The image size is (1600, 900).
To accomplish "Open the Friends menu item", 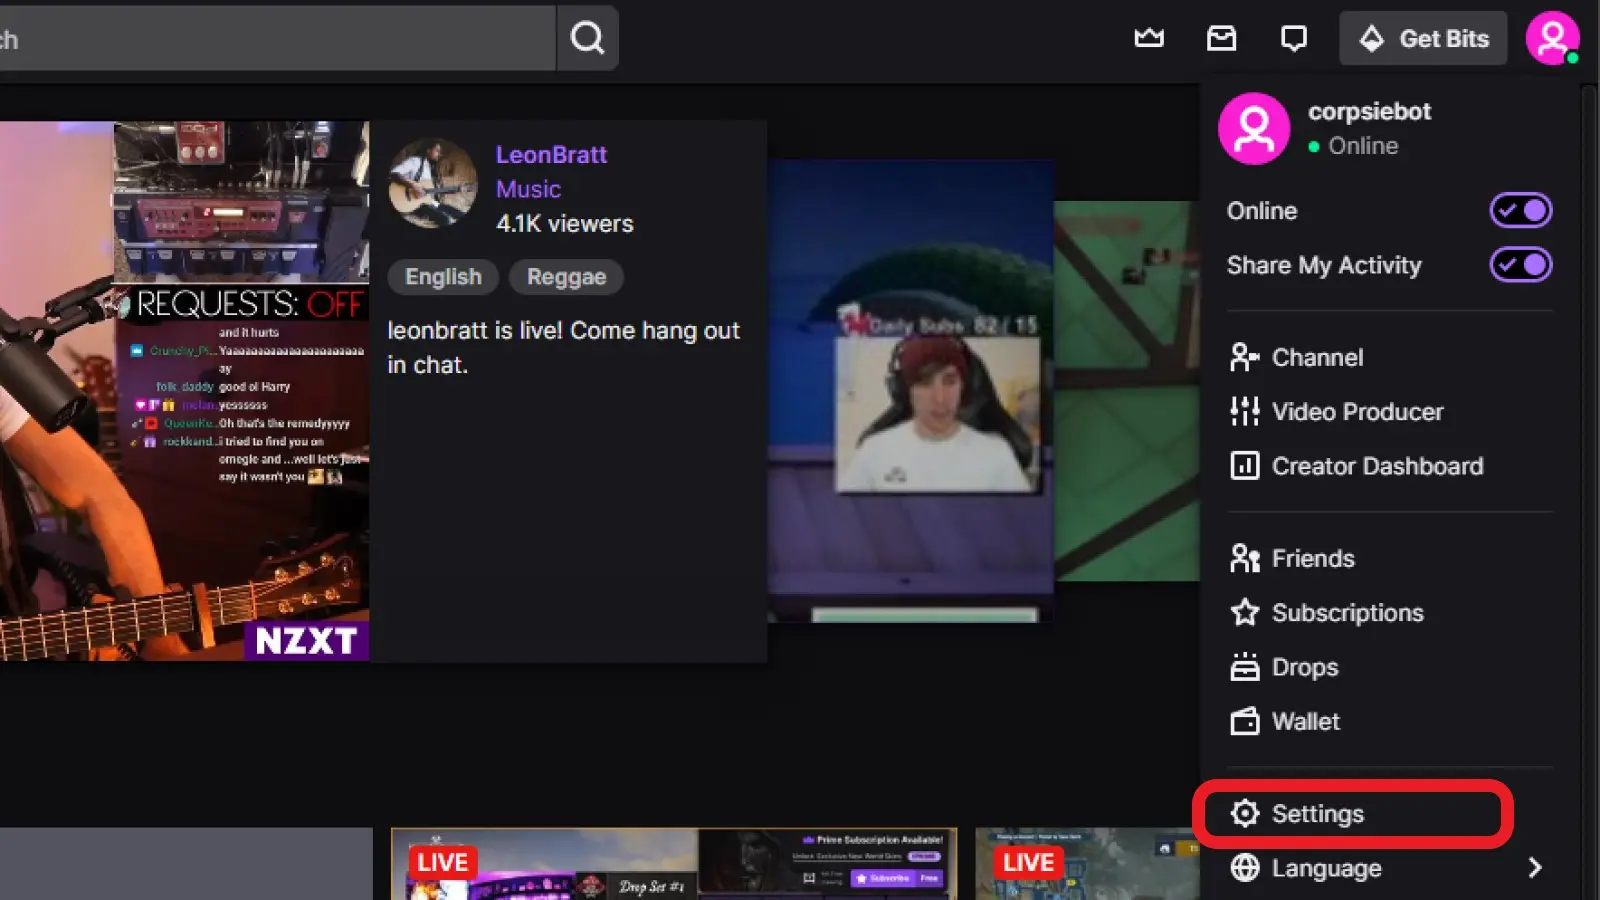I will [1390, 558].
